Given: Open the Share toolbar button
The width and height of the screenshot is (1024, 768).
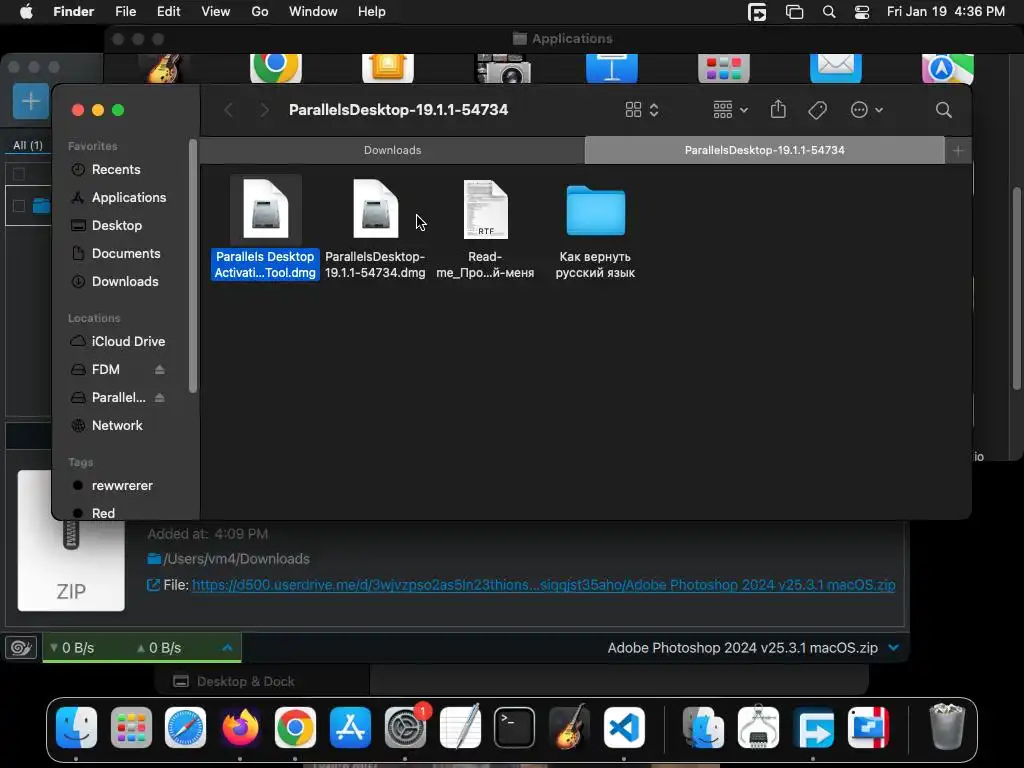Looking at the screenshot, I should pos(778,109).
